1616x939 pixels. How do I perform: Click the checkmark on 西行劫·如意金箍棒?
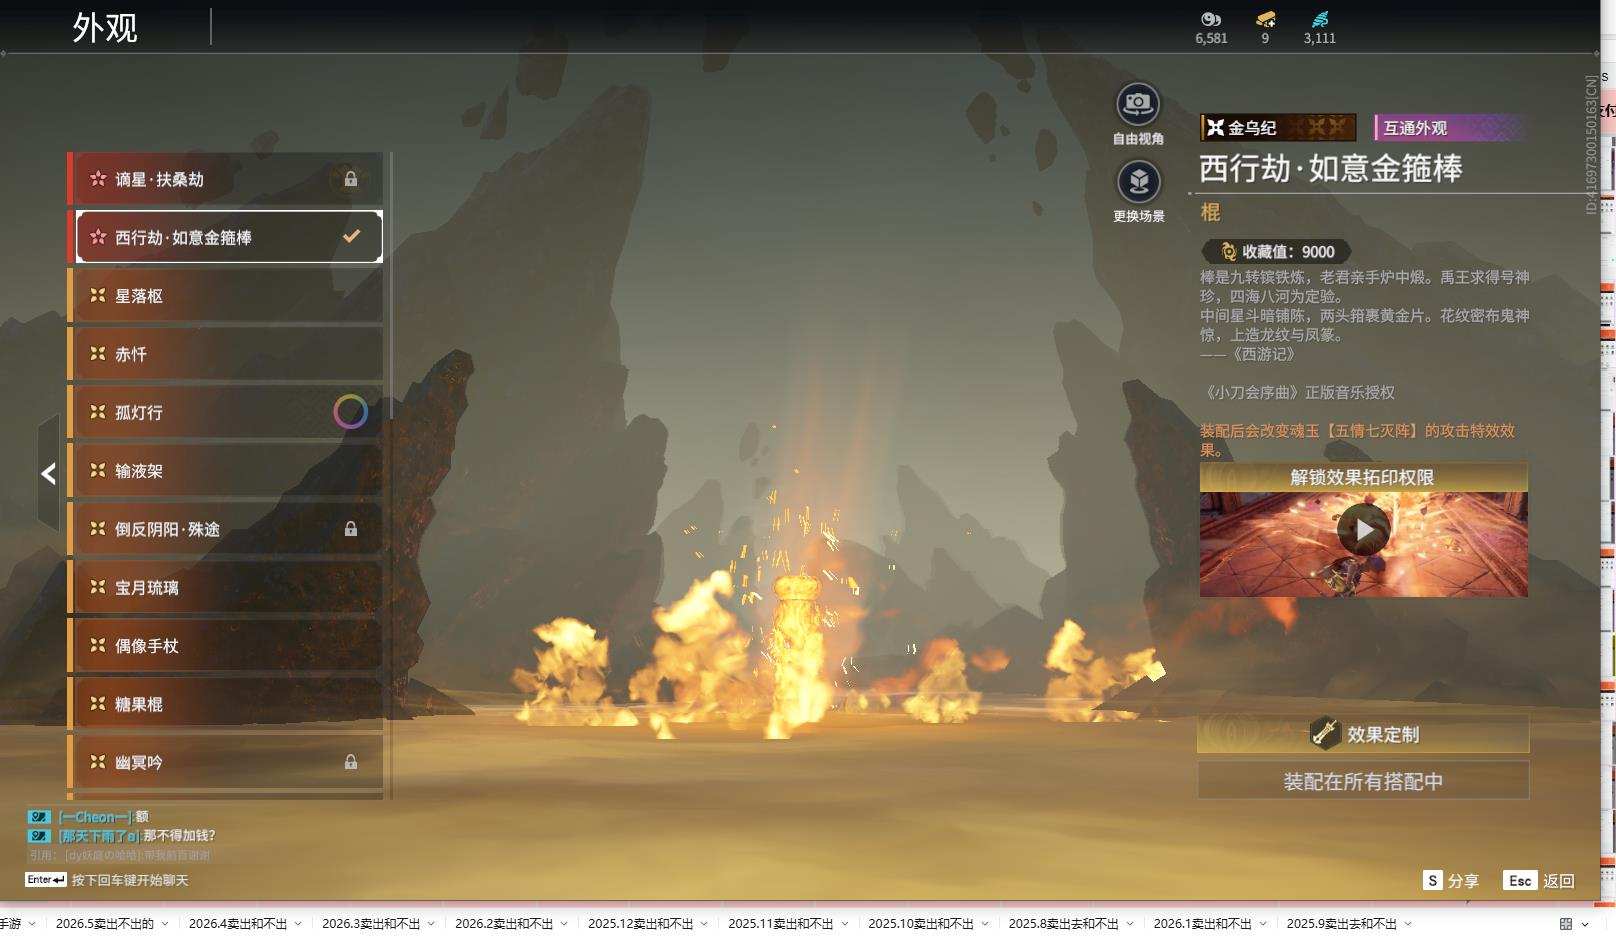[x=351, y=237]
